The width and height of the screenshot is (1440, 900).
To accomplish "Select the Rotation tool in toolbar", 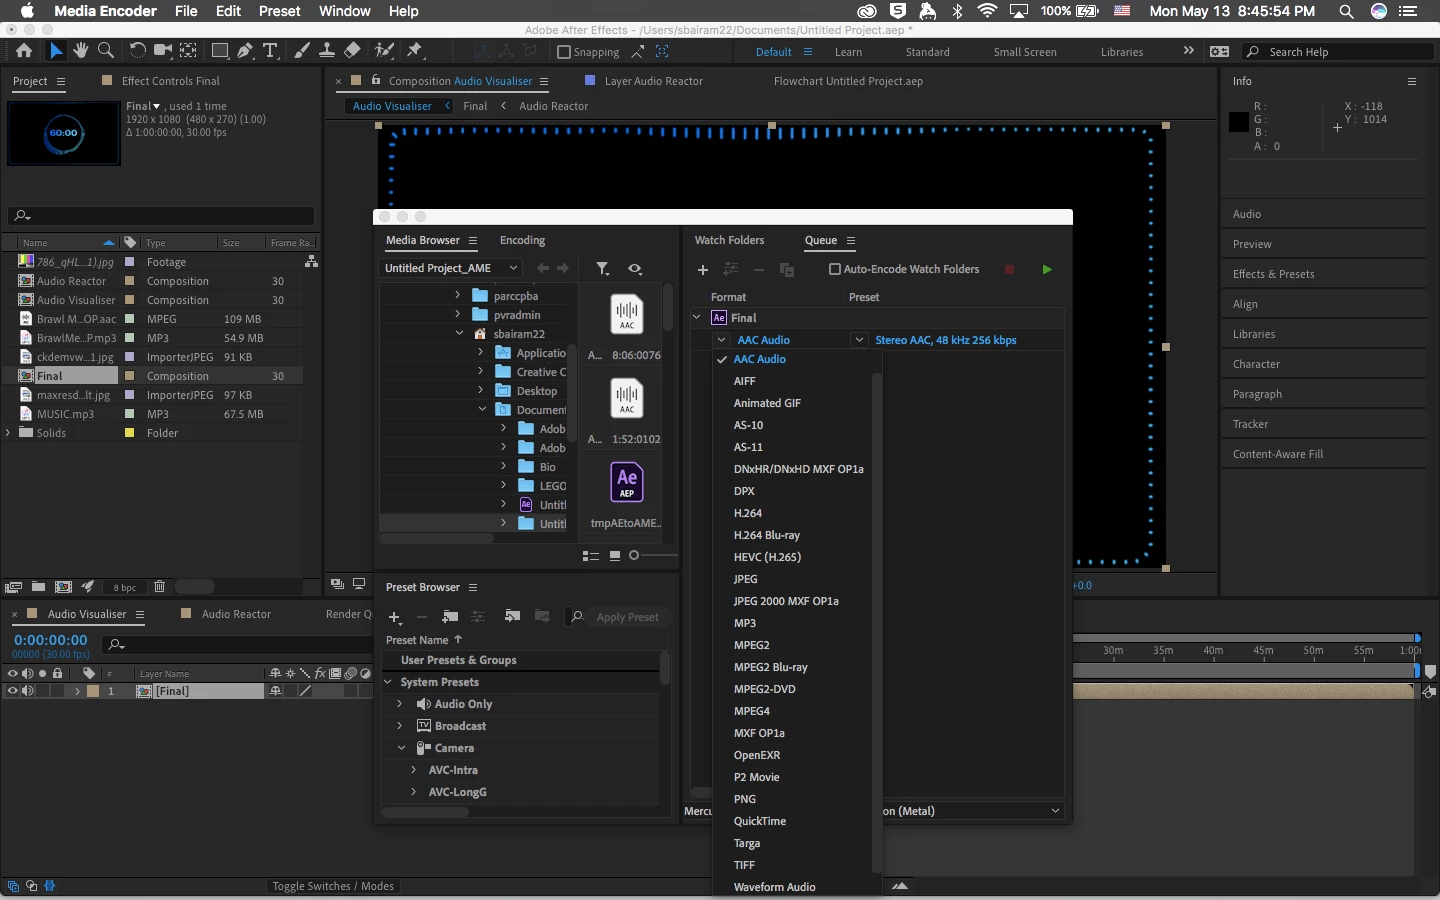I will (137, 50).
